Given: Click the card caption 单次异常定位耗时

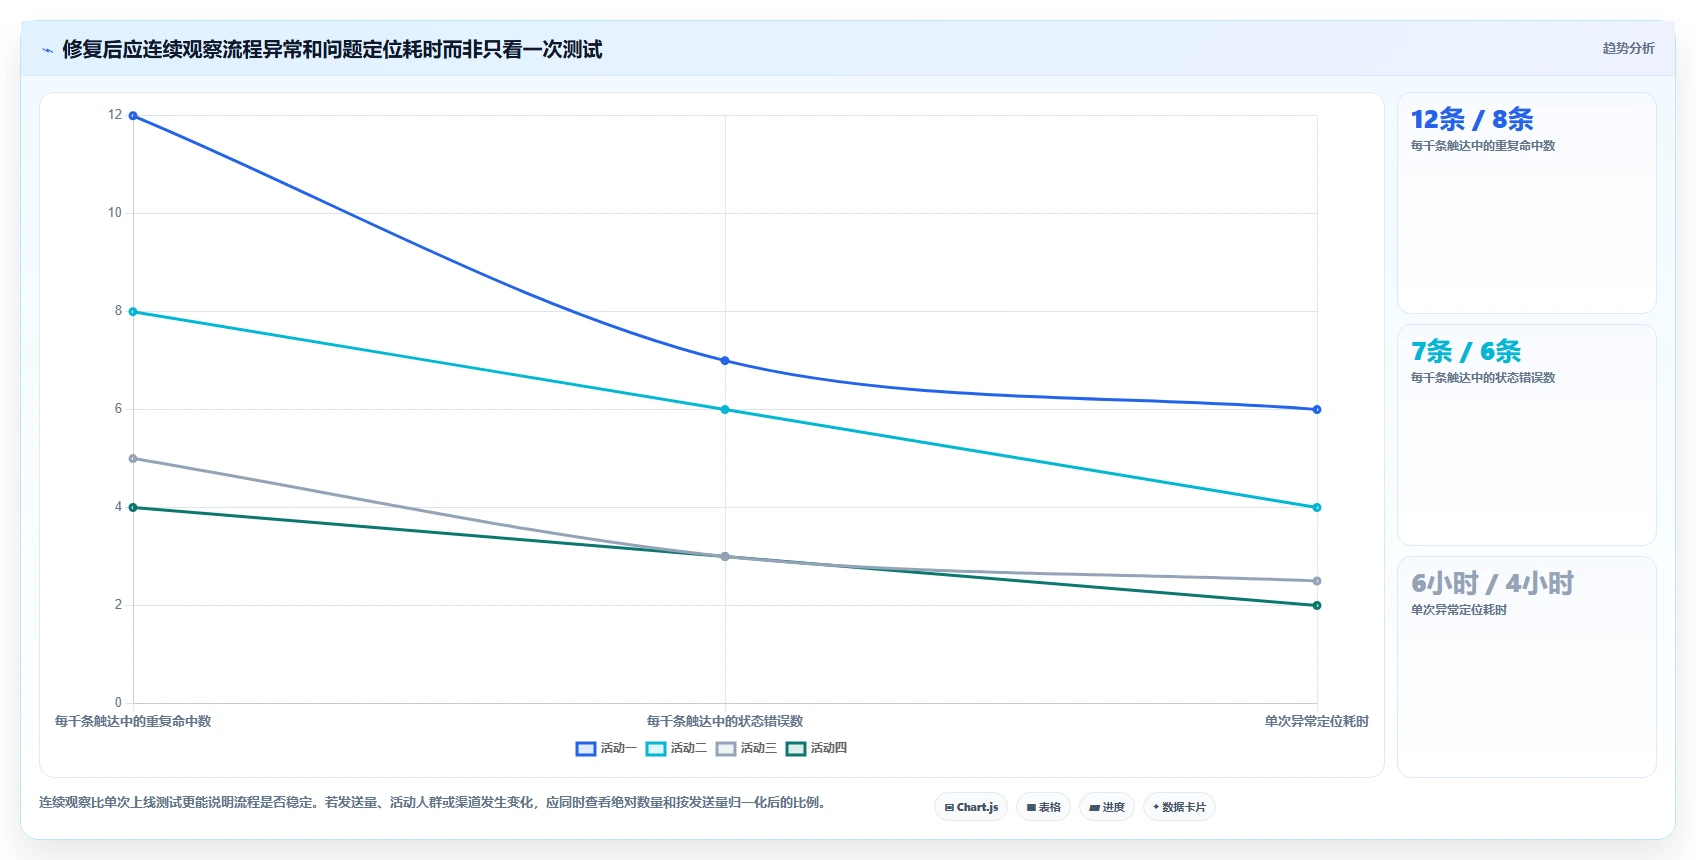Looking at the screenshot, I should point(1459,610).
